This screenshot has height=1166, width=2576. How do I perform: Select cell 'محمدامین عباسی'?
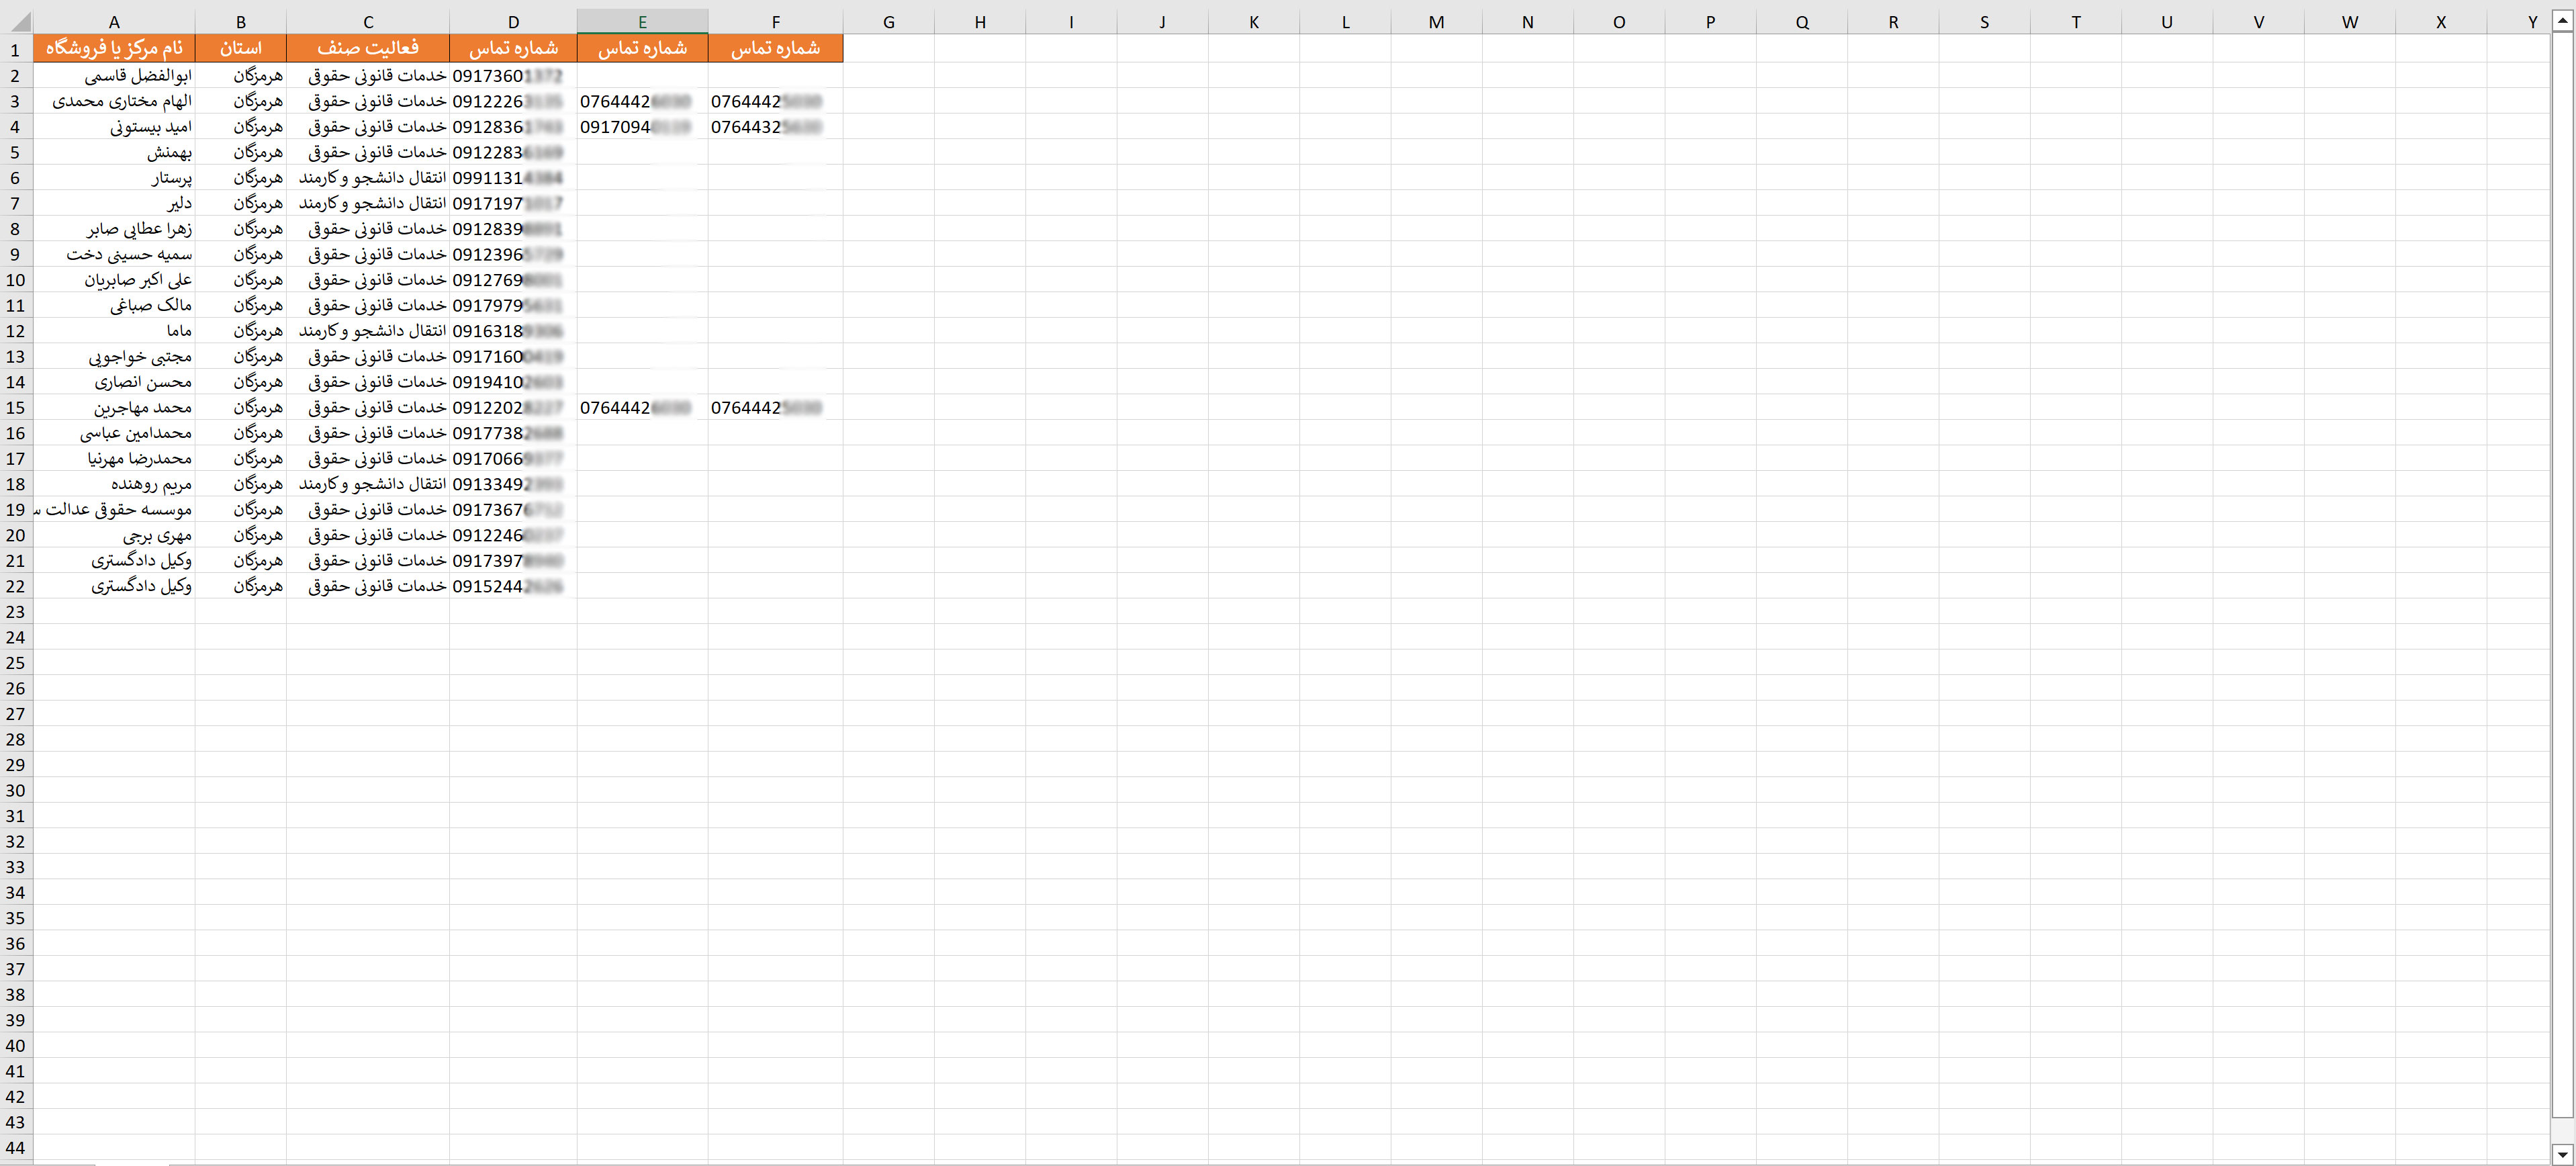coord(114,433)
